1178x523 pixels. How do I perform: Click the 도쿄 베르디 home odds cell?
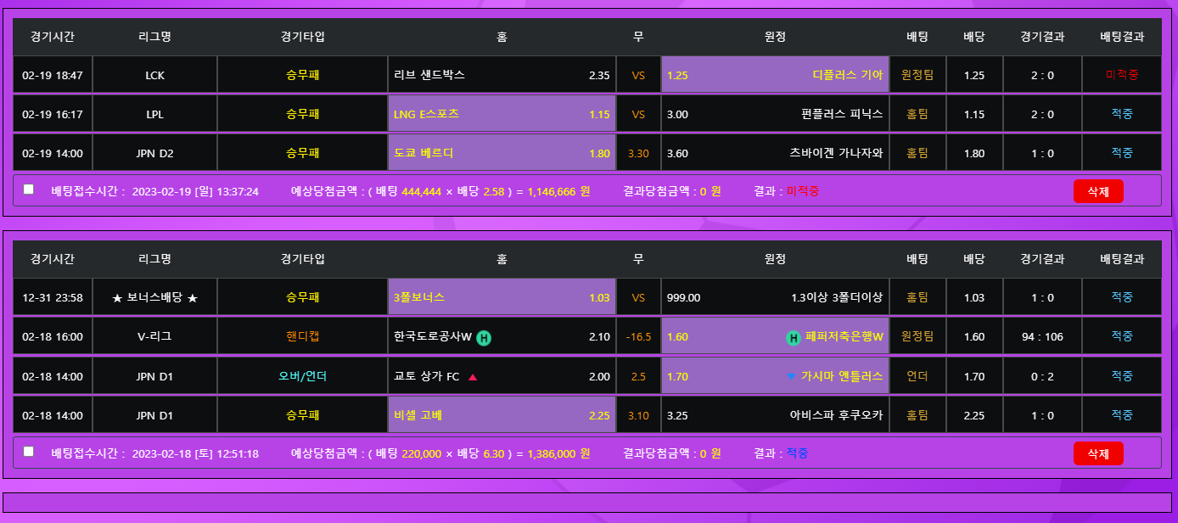point(501,153)
